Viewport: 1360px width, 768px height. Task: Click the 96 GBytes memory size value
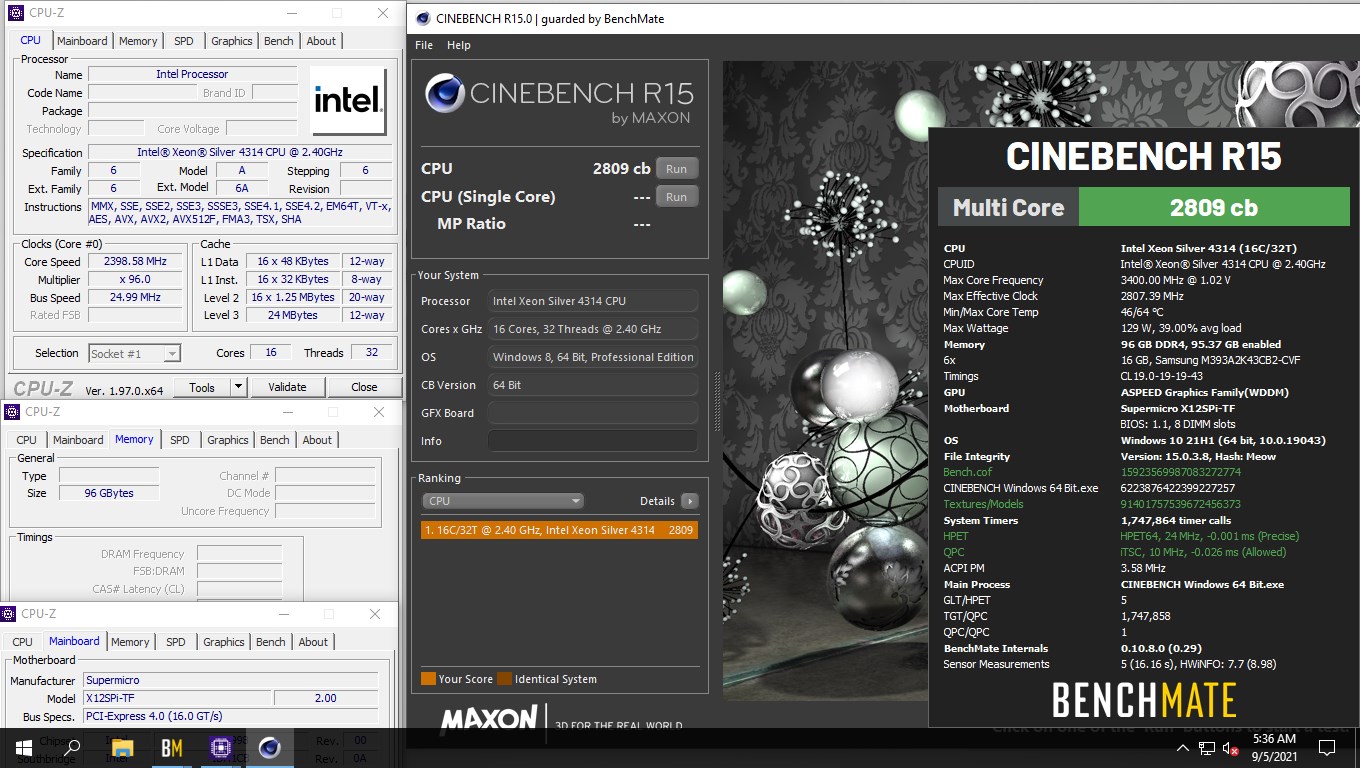109,493
